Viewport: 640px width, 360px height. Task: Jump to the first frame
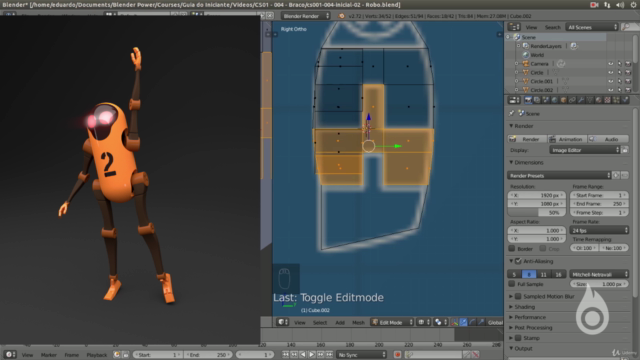coord(285,355)
